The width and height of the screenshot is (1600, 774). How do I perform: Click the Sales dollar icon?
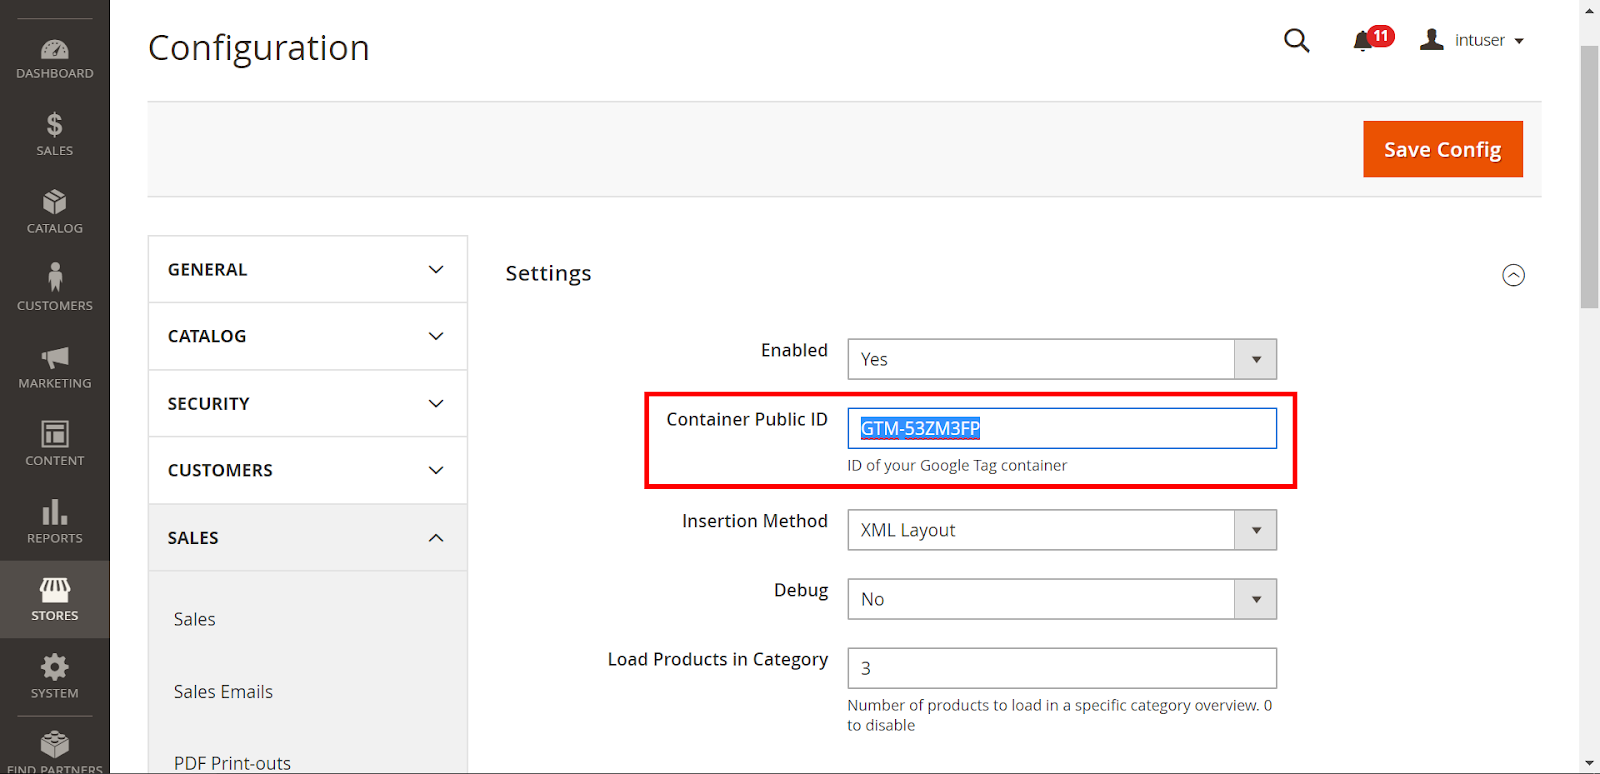(54, 125)
